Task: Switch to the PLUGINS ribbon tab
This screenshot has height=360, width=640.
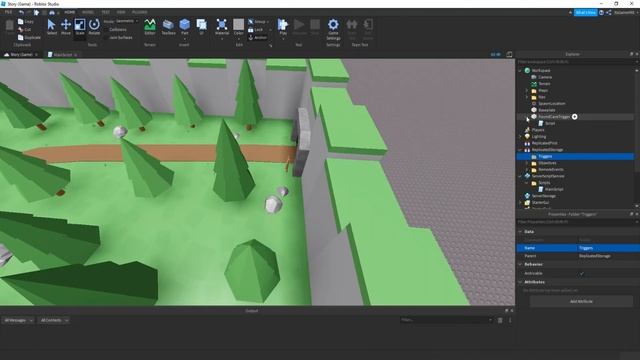Action: pyautogui.click(x=140, y=12)
